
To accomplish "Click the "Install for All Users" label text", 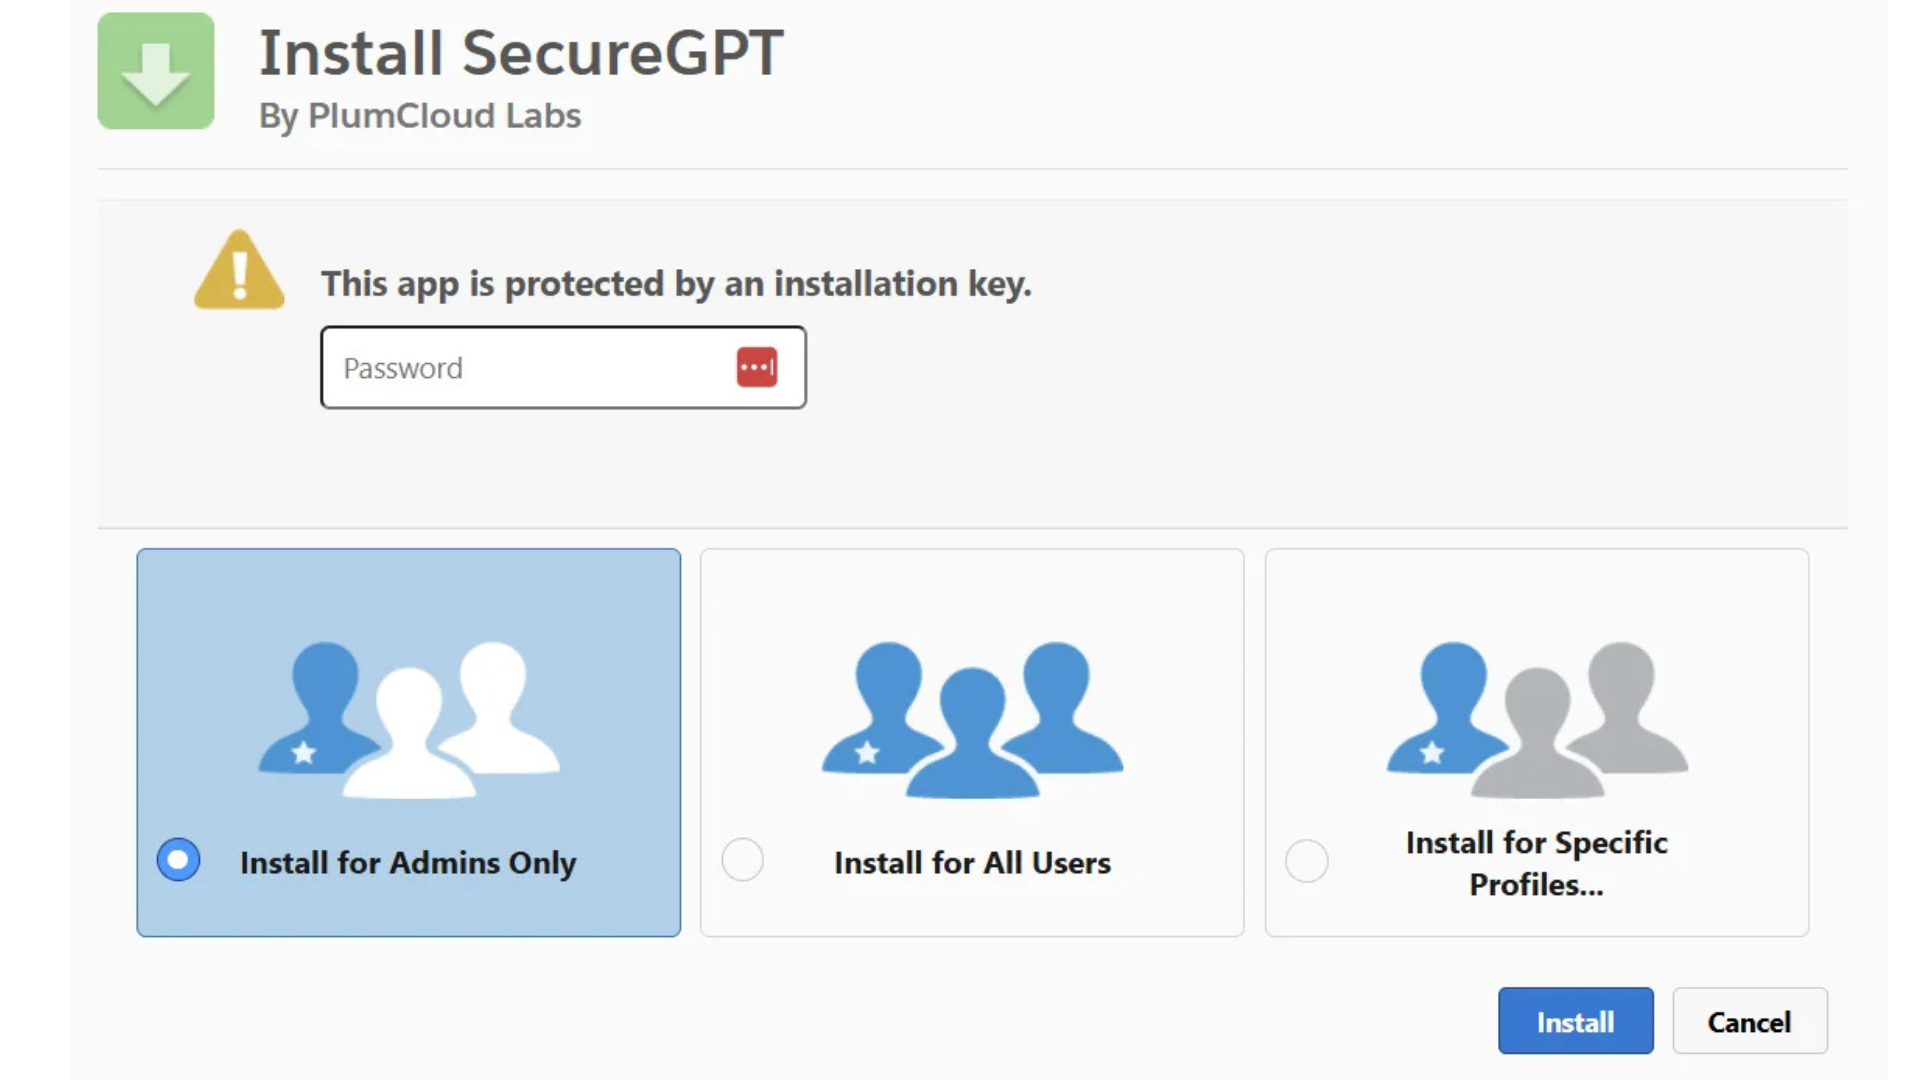I will pos(972,862).
